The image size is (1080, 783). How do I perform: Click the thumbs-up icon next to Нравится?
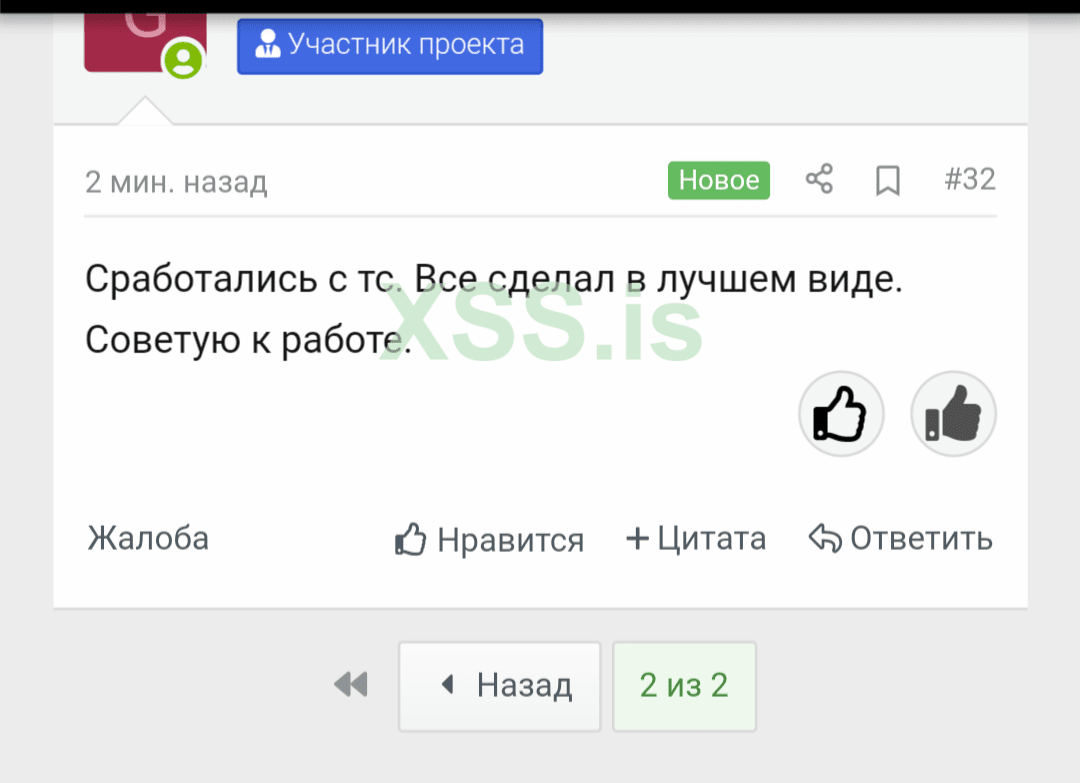tap(410, 538)
